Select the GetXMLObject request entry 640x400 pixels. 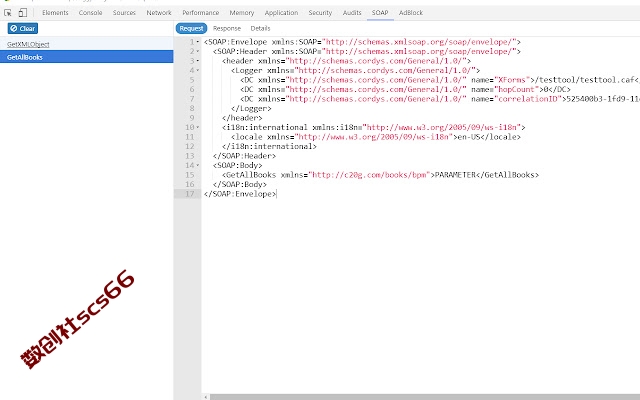point(87,44)
